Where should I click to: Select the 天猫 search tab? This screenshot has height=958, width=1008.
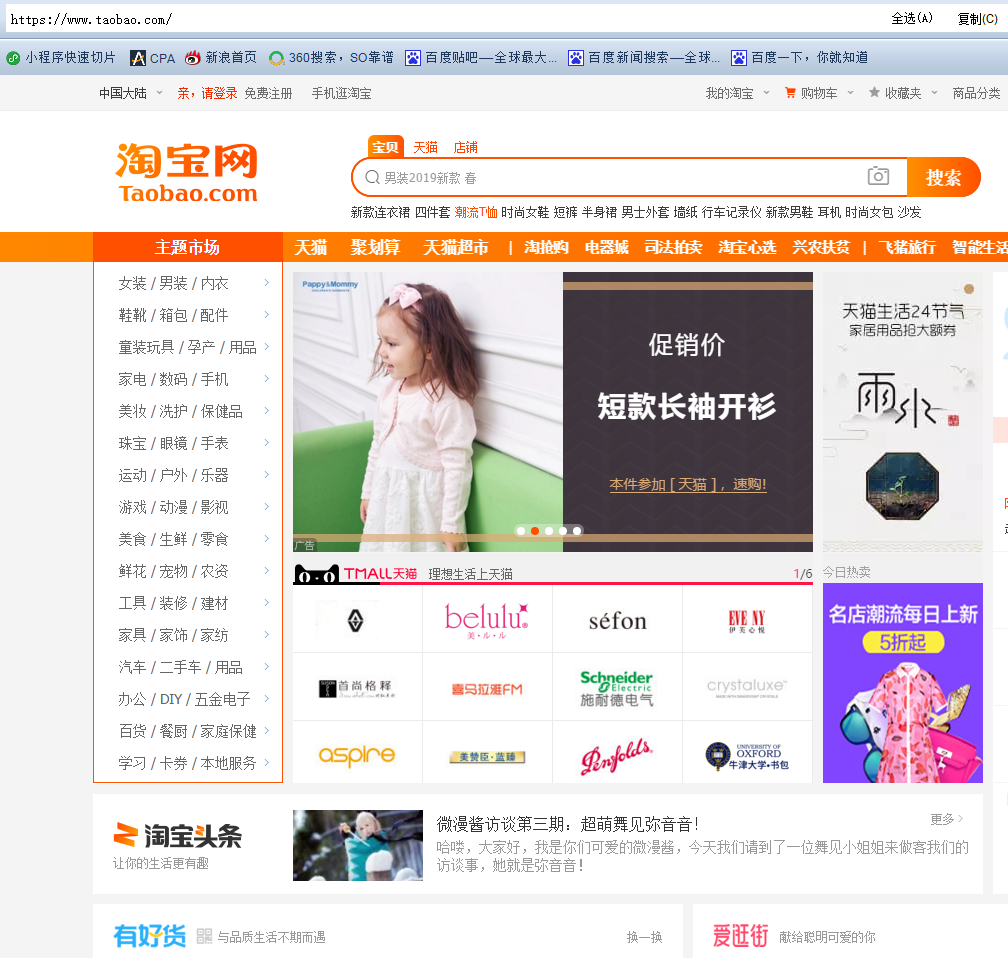pyautogui.click(x=425, y=147)
